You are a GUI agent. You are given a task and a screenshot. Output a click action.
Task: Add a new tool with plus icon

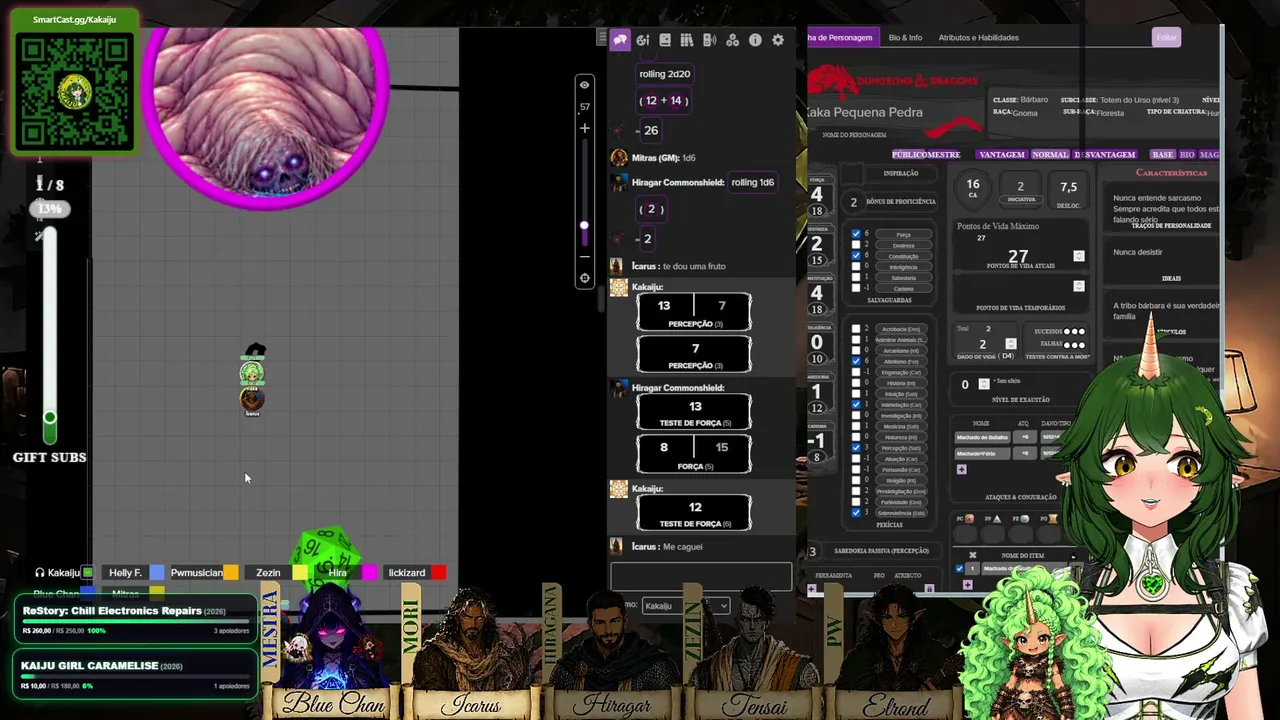(x=812, y=589)
